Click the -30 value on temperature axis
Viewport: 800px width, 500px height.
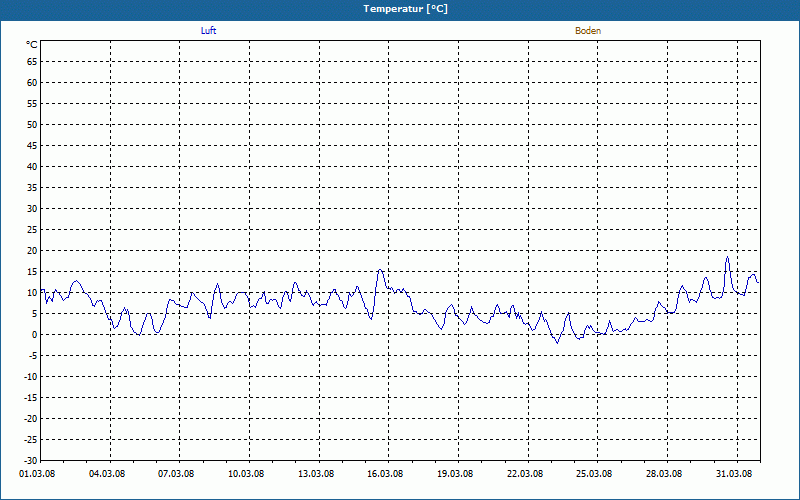pos(31,460)
